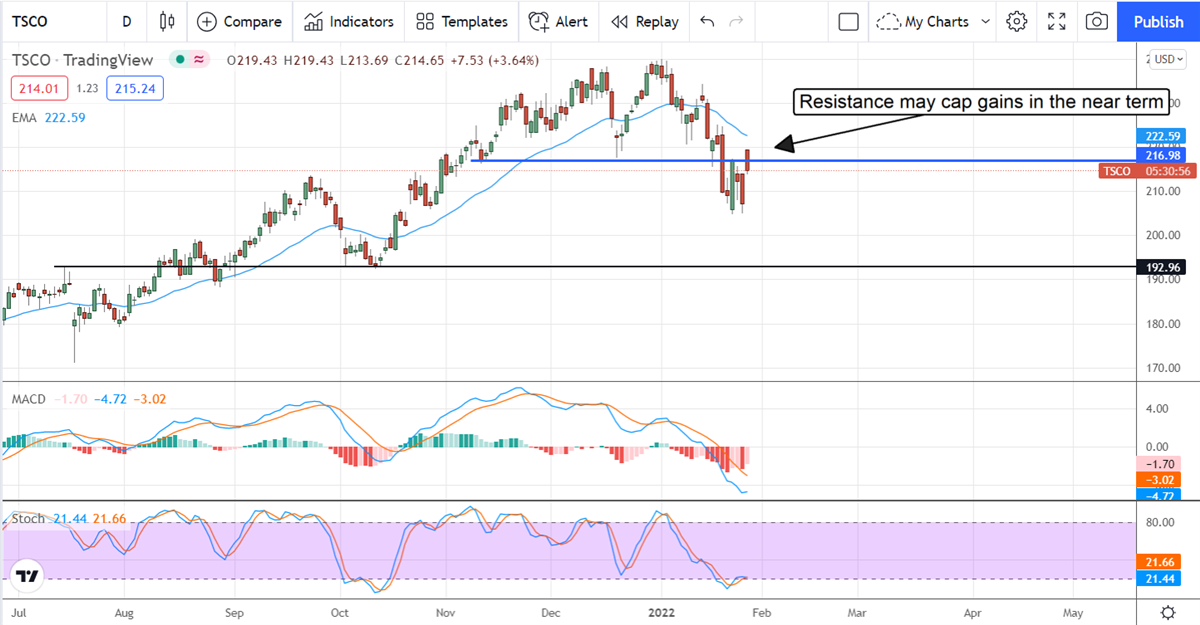The image size is (1200, 625).
Task: Expand the My Charts dropdown
Action: click(935, 21)
